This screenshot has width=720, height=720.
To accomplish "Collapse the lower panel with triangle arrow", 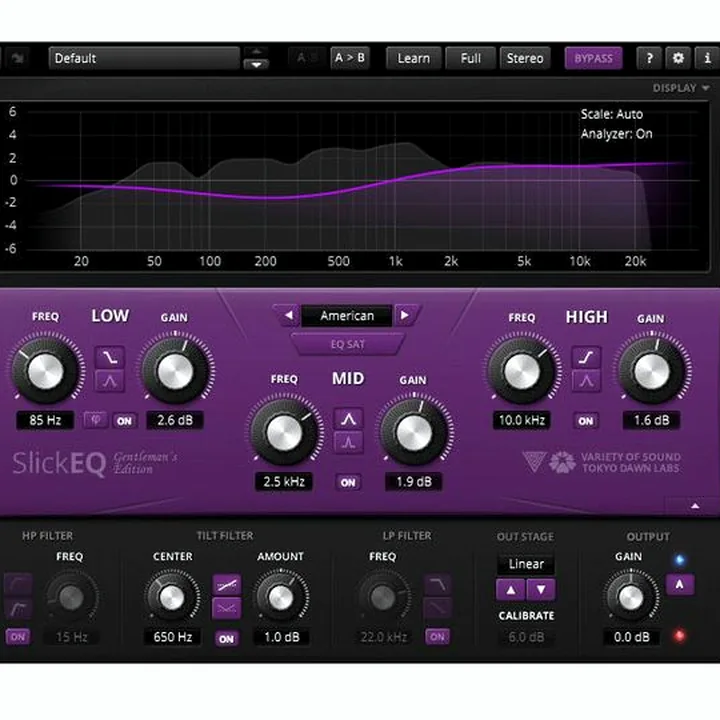I will (695, 506).
